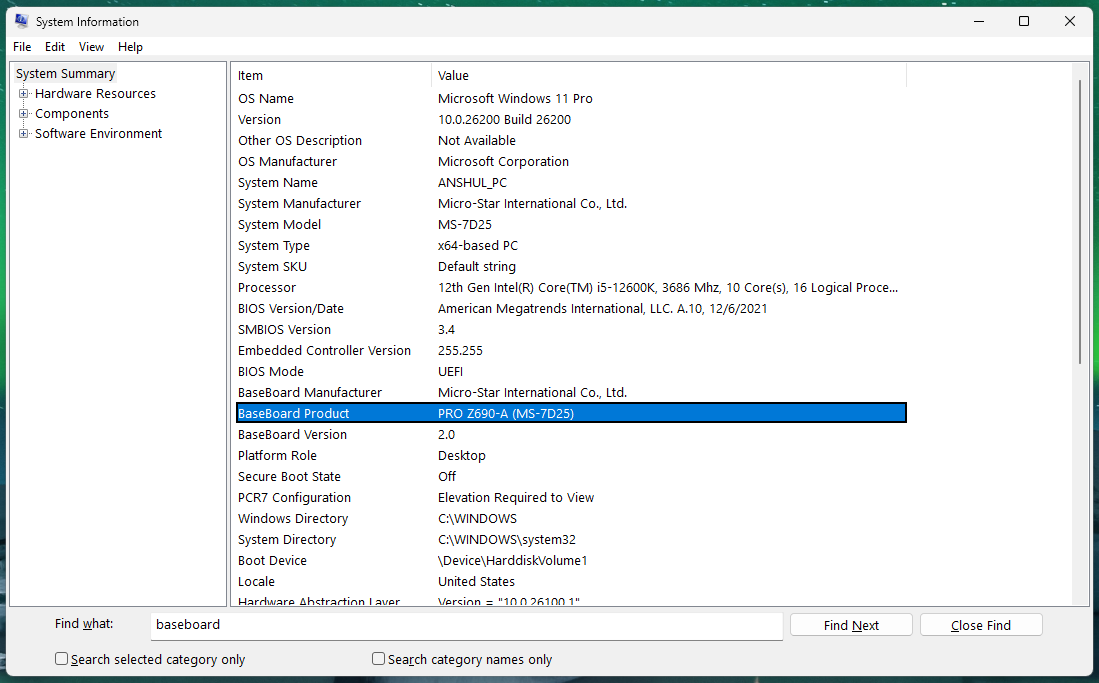This screenshot has height=683, width=1099.
Task: Click the value ANSHUL_PC
Action: coord(472,182)
